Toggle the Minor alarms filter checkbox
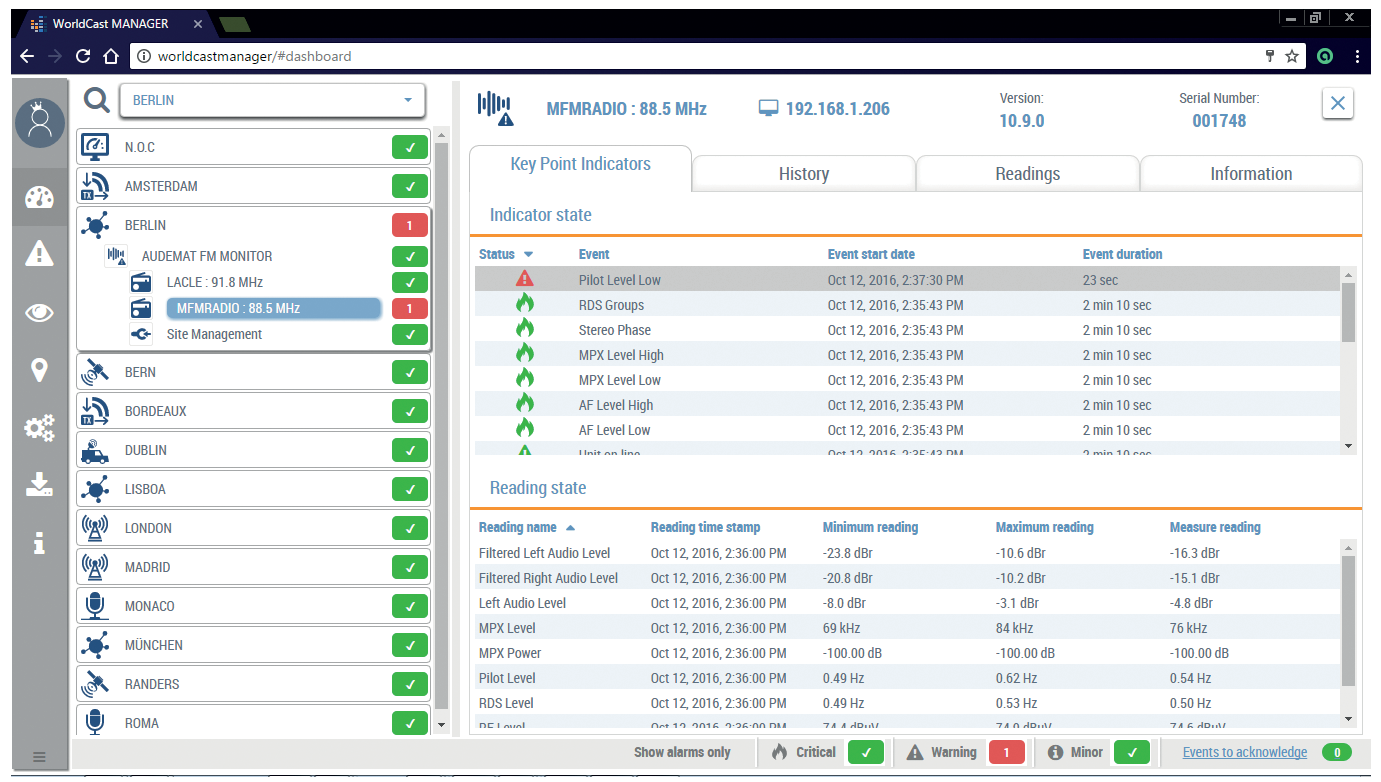Screen dimensions: 1381x782 click(1132, 752)
